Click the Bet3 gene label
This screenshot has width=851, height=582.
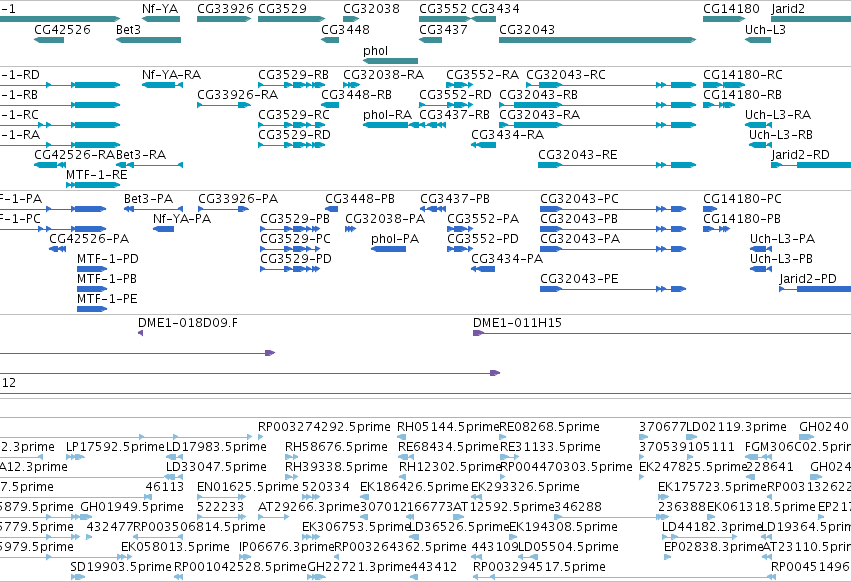(x=129, y=29)
